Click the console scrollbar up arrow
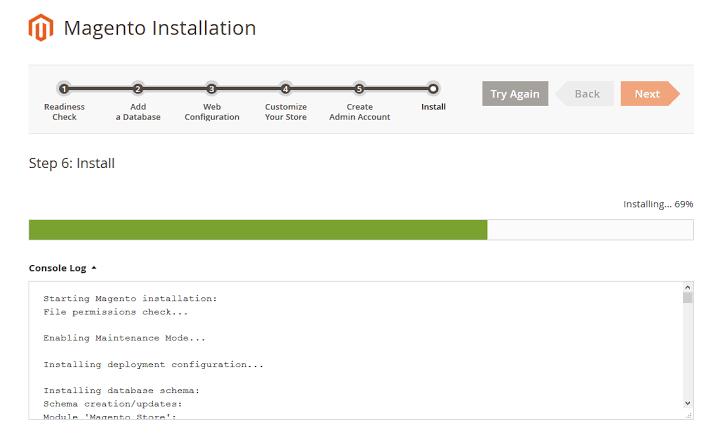This screenshot has height=428, width=716. point(688,287)
